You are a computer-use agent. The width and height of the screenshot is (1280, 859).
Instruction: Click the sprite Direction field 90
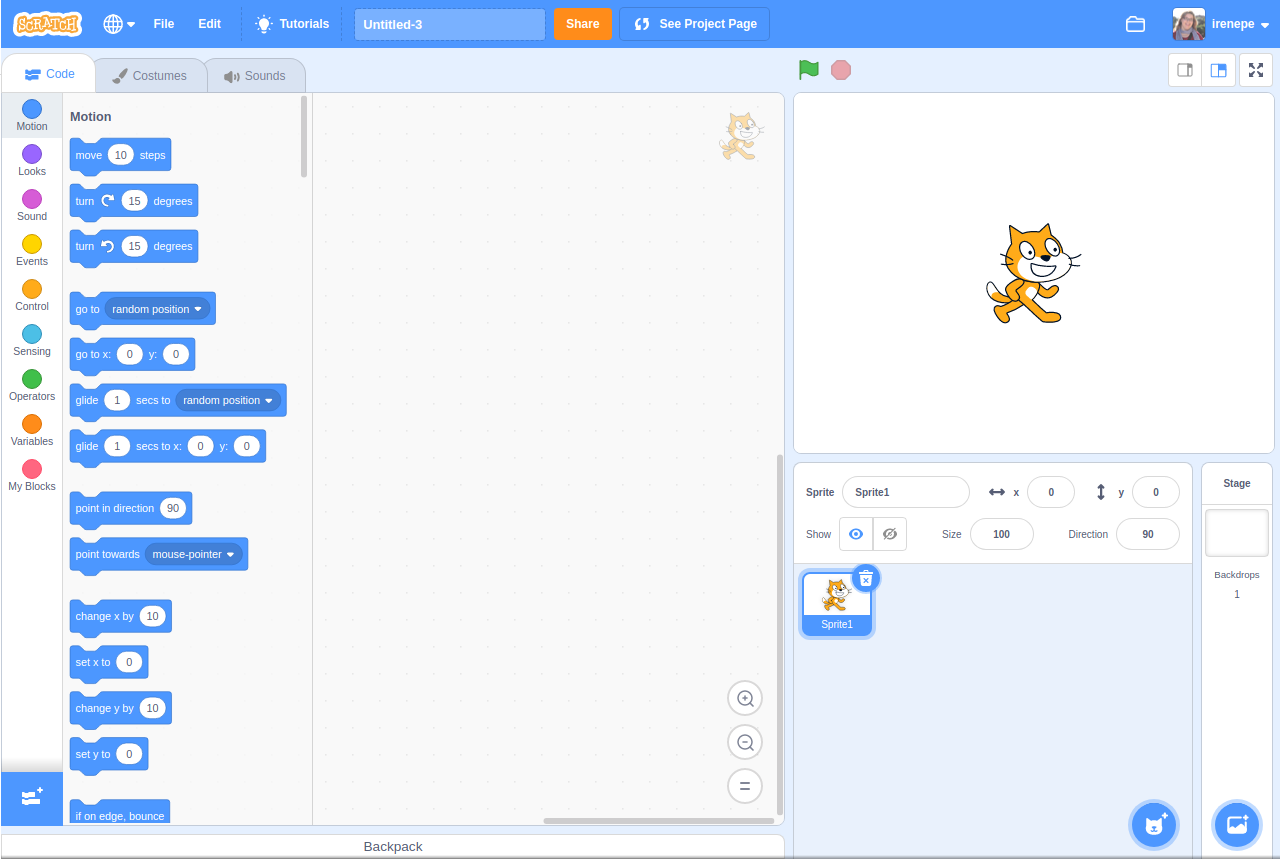[1148, 534]
